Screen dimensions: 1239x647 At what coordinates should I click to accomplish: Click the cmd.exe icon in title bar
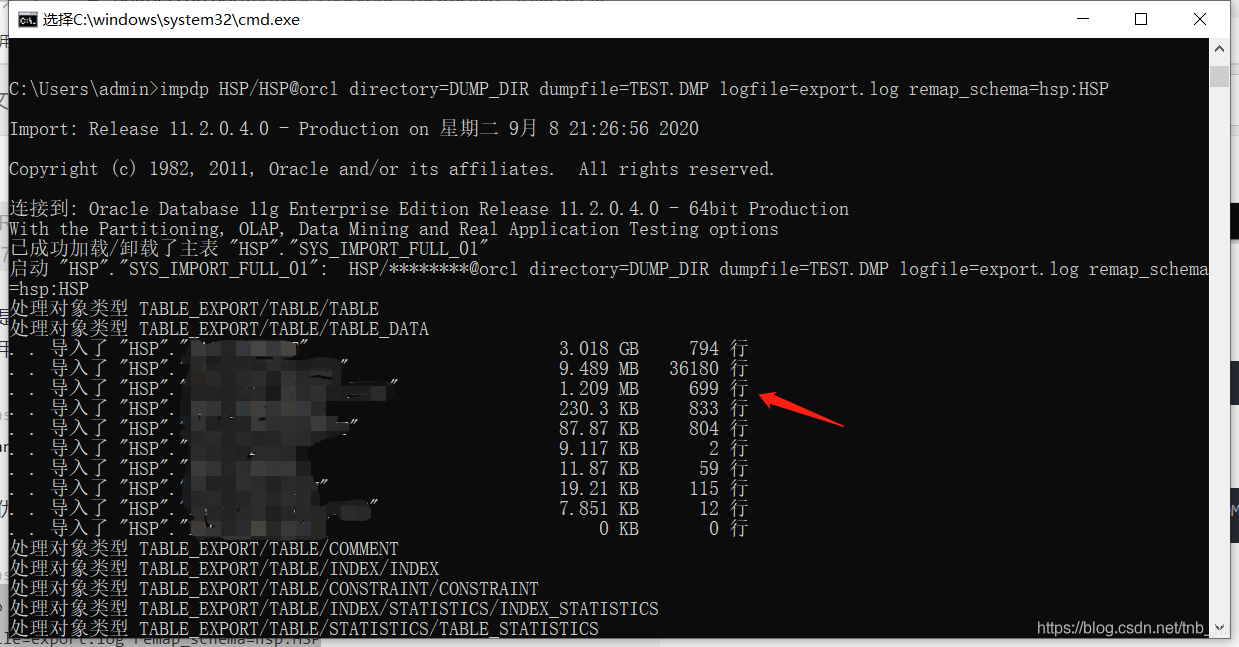pos(28,19)
